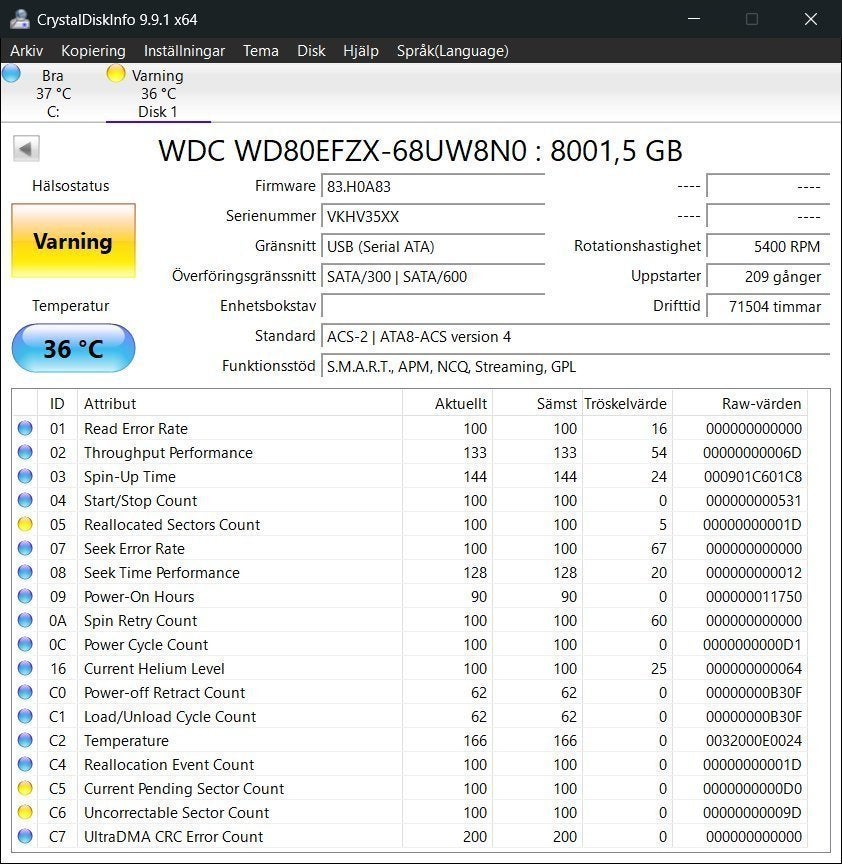Click raw value 000901C601C8 for Spin-Up Time
Screen dimensions: 842x864
tap(753, 477)
